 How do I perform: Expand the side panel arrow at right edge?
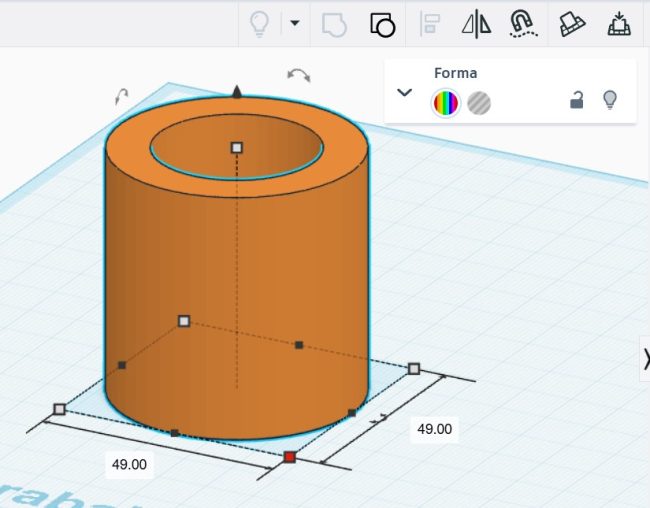tap(645, 359)
